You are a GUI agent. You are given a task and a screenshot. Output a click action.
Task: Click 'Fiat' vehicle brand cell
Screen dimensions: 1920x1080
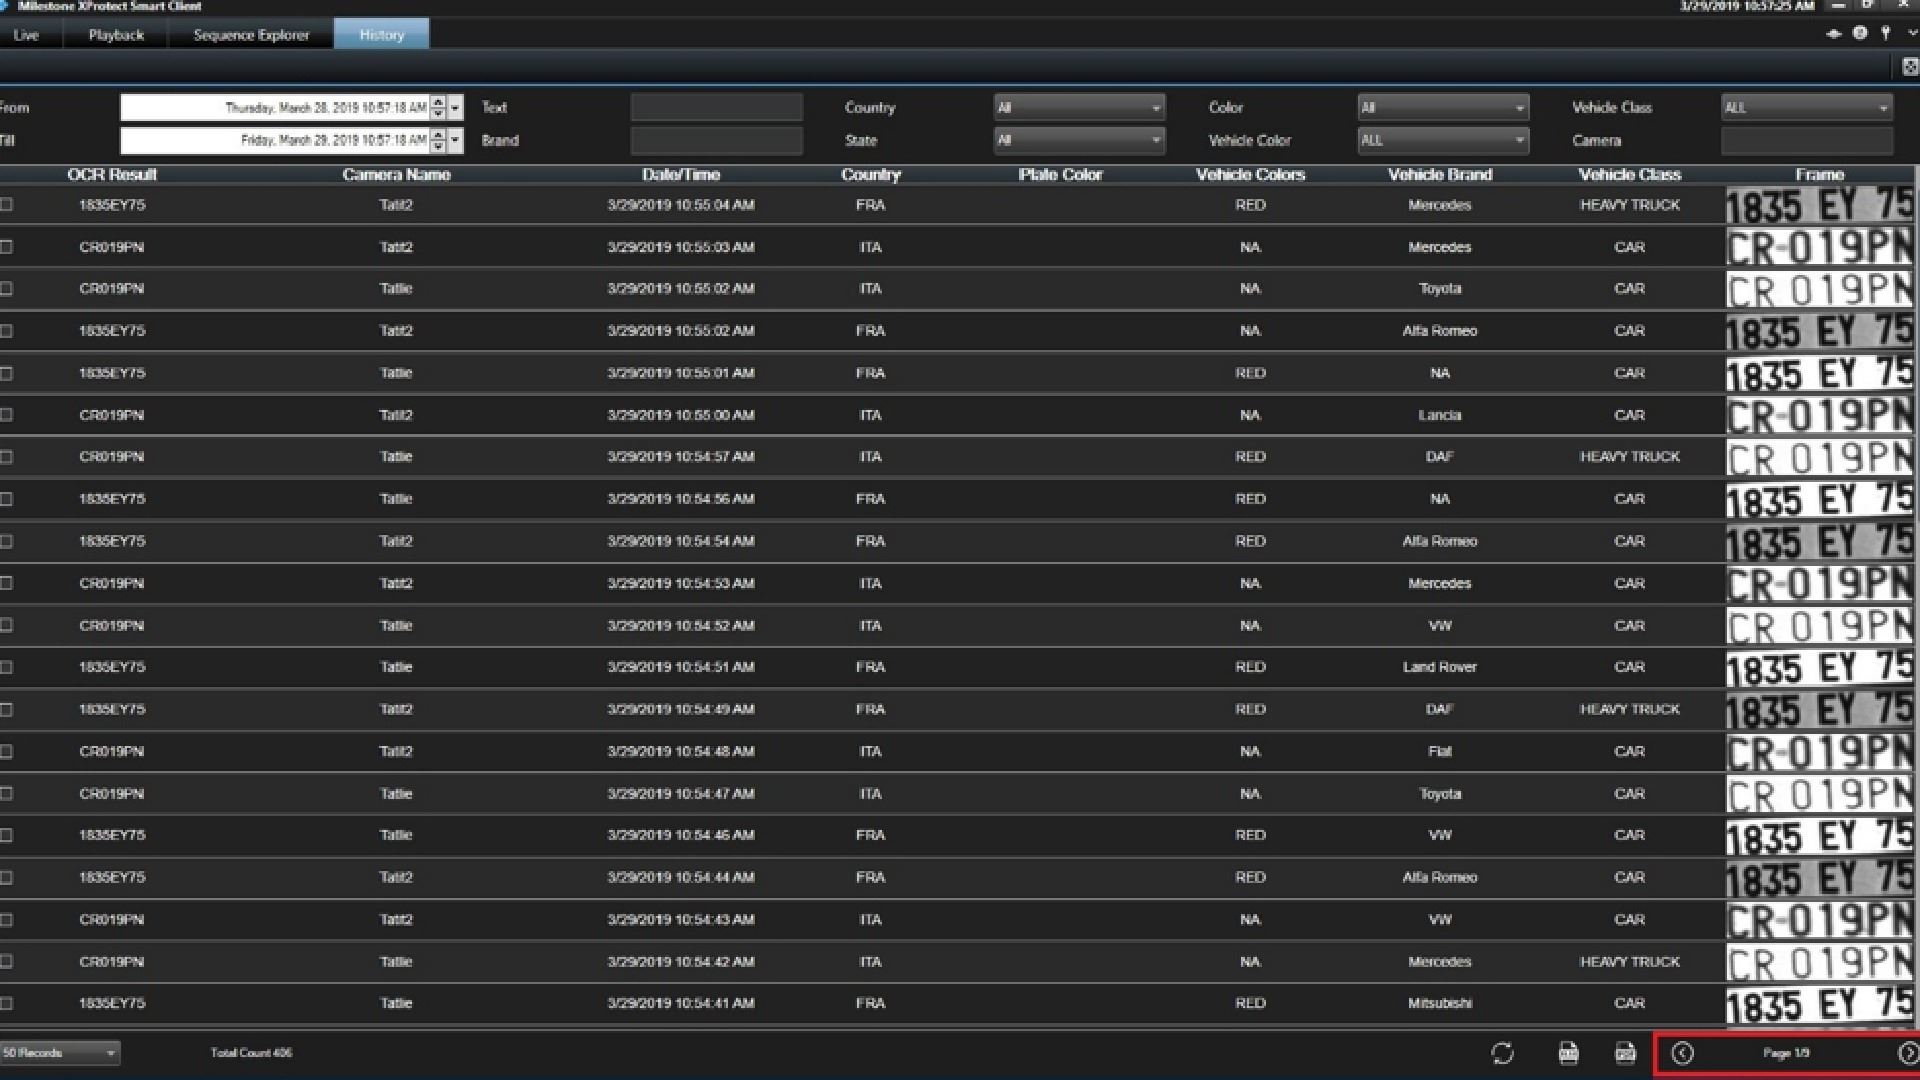pyautogui.click(x=1440, y=751)
